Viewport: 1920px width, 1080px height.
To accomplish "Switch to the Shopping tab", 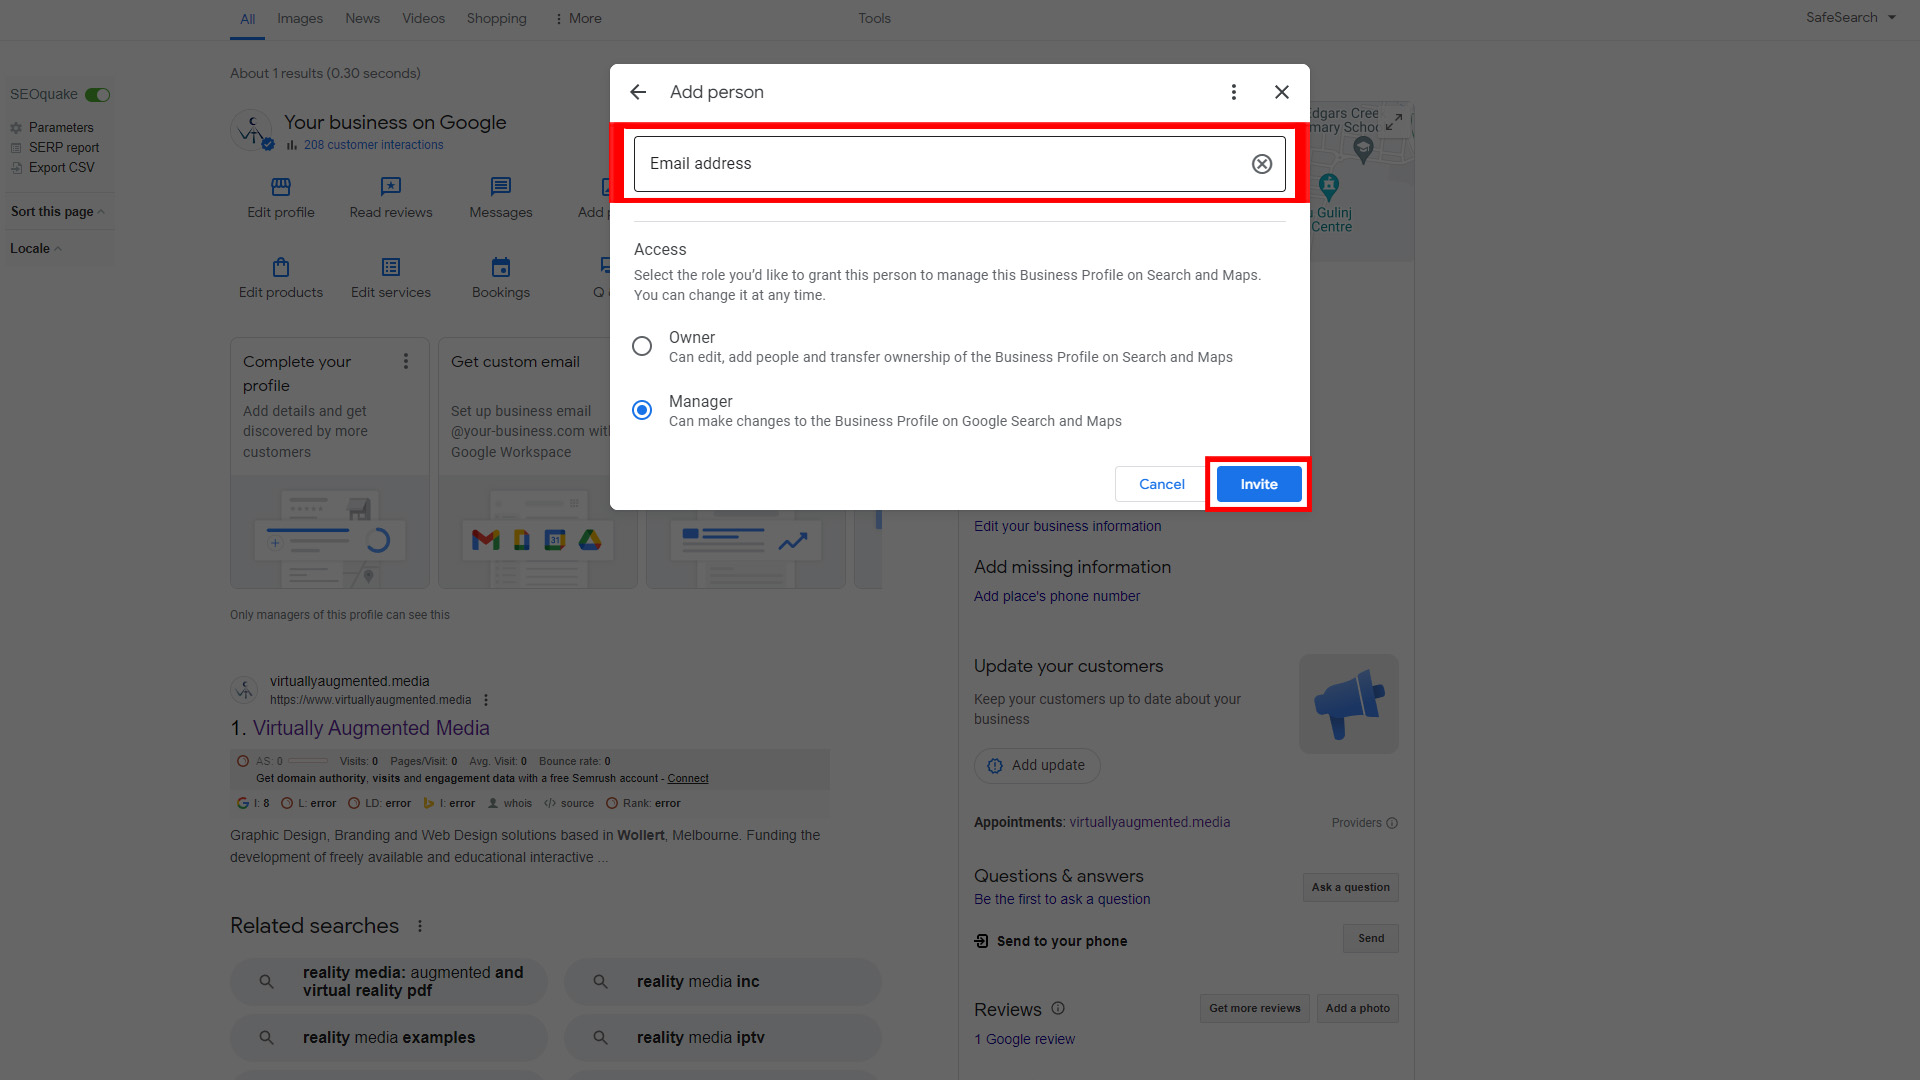I will [496, 18].
